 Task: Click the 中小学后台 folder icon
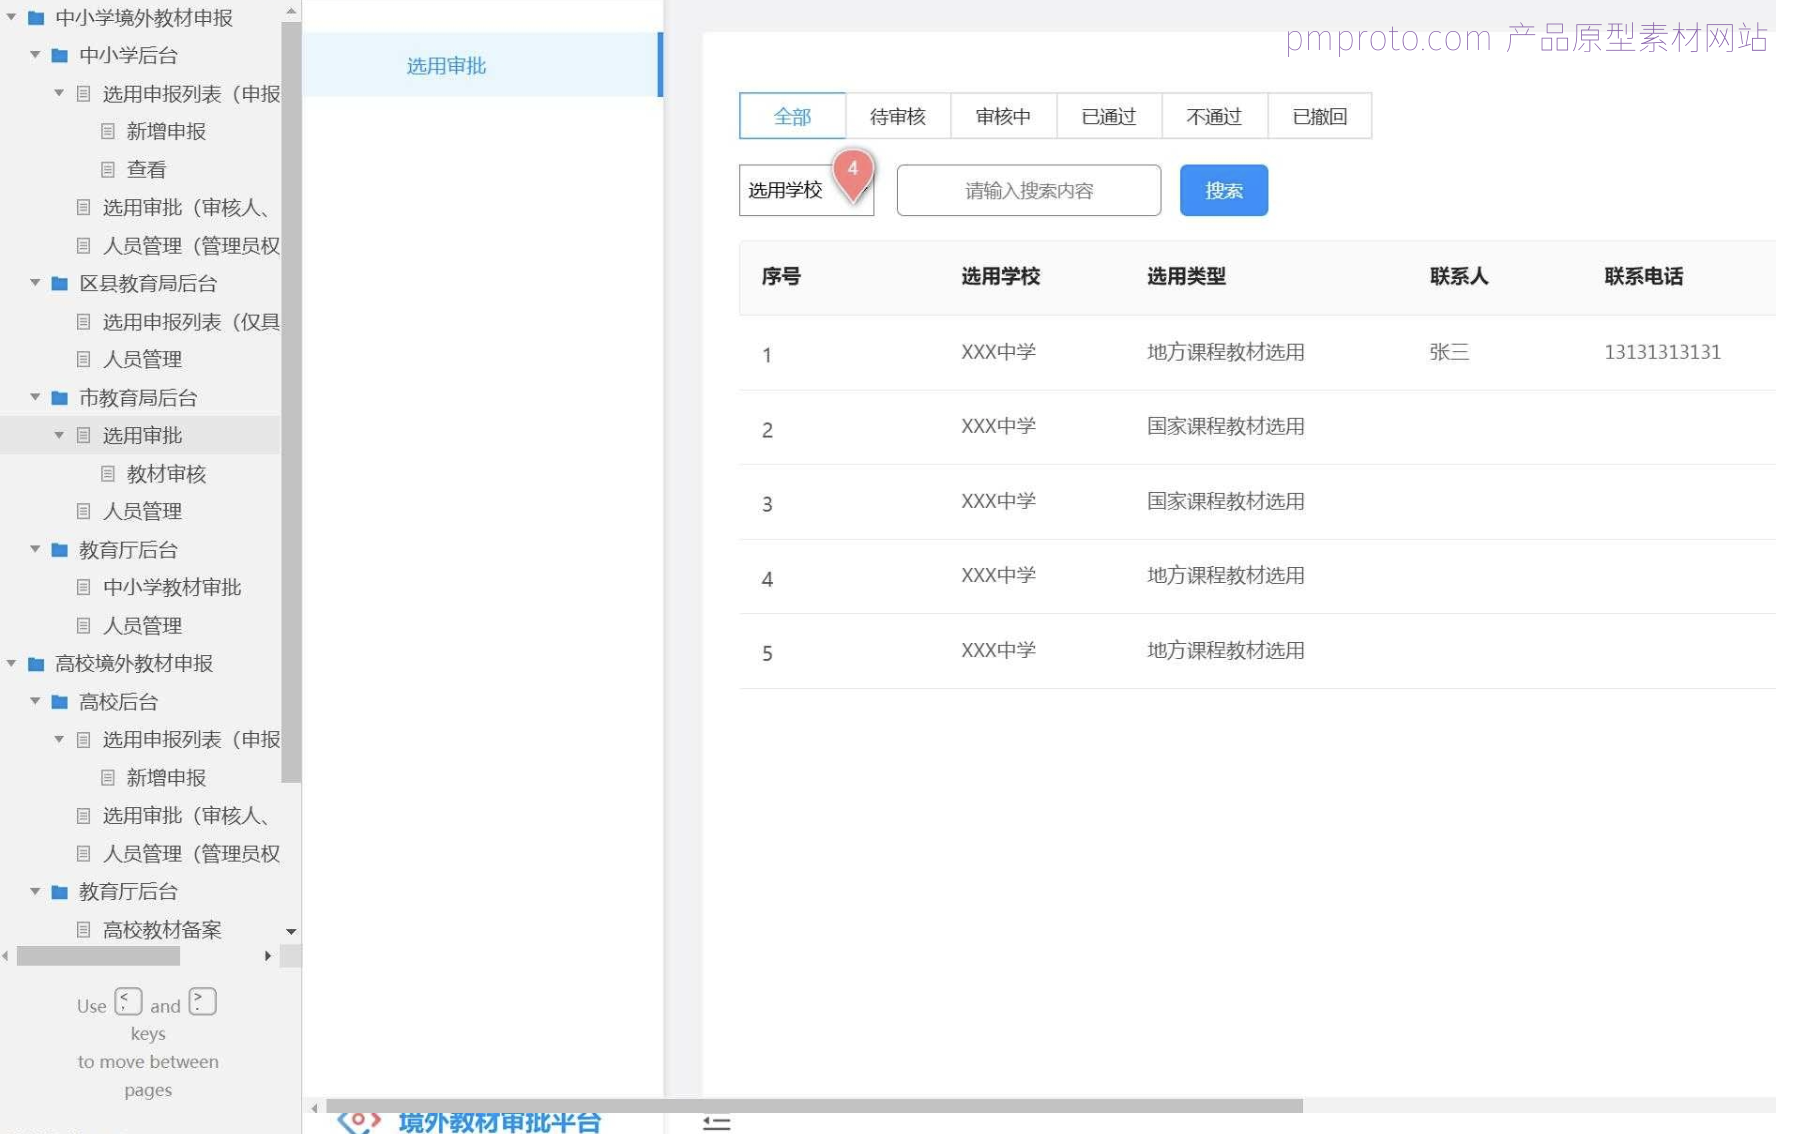point(60,55)
